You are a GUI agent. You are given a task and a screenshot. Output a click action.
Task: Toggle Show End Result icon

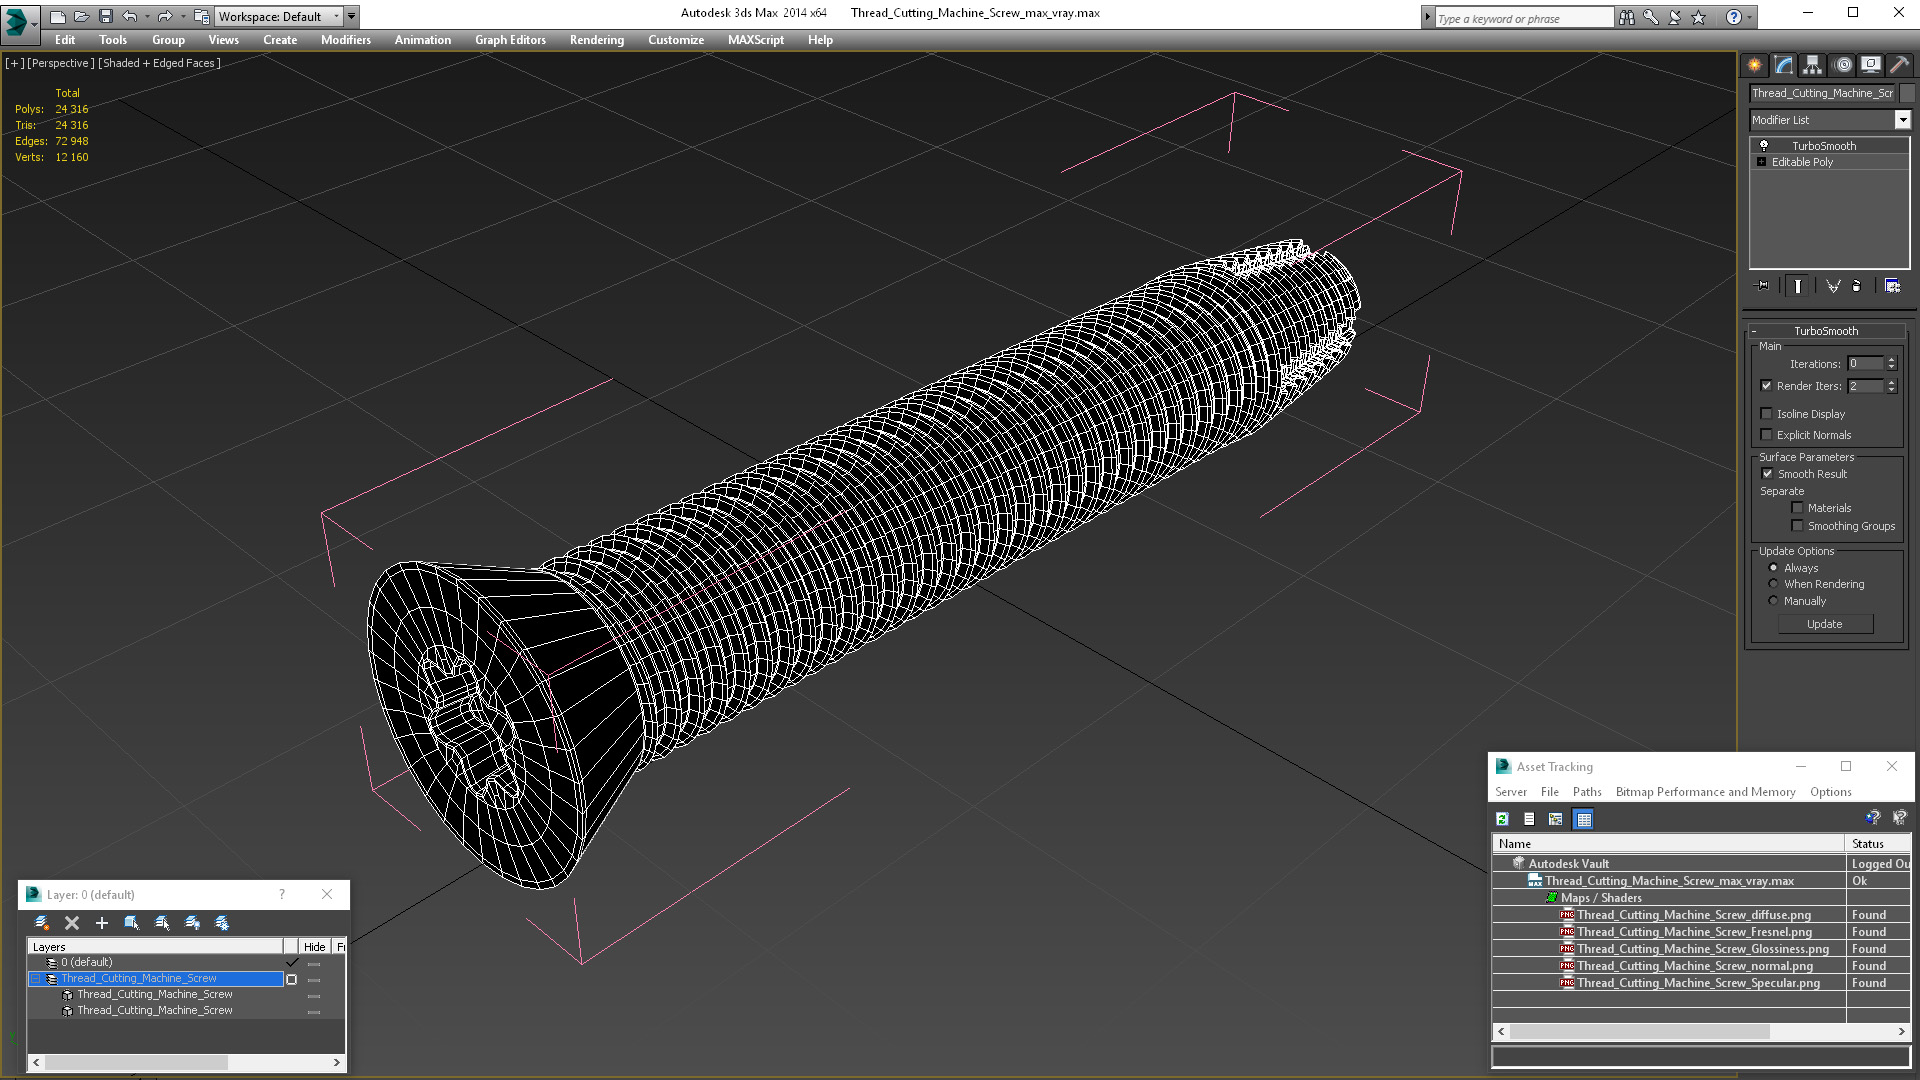pyautogui.click(x=1798, y=286)
